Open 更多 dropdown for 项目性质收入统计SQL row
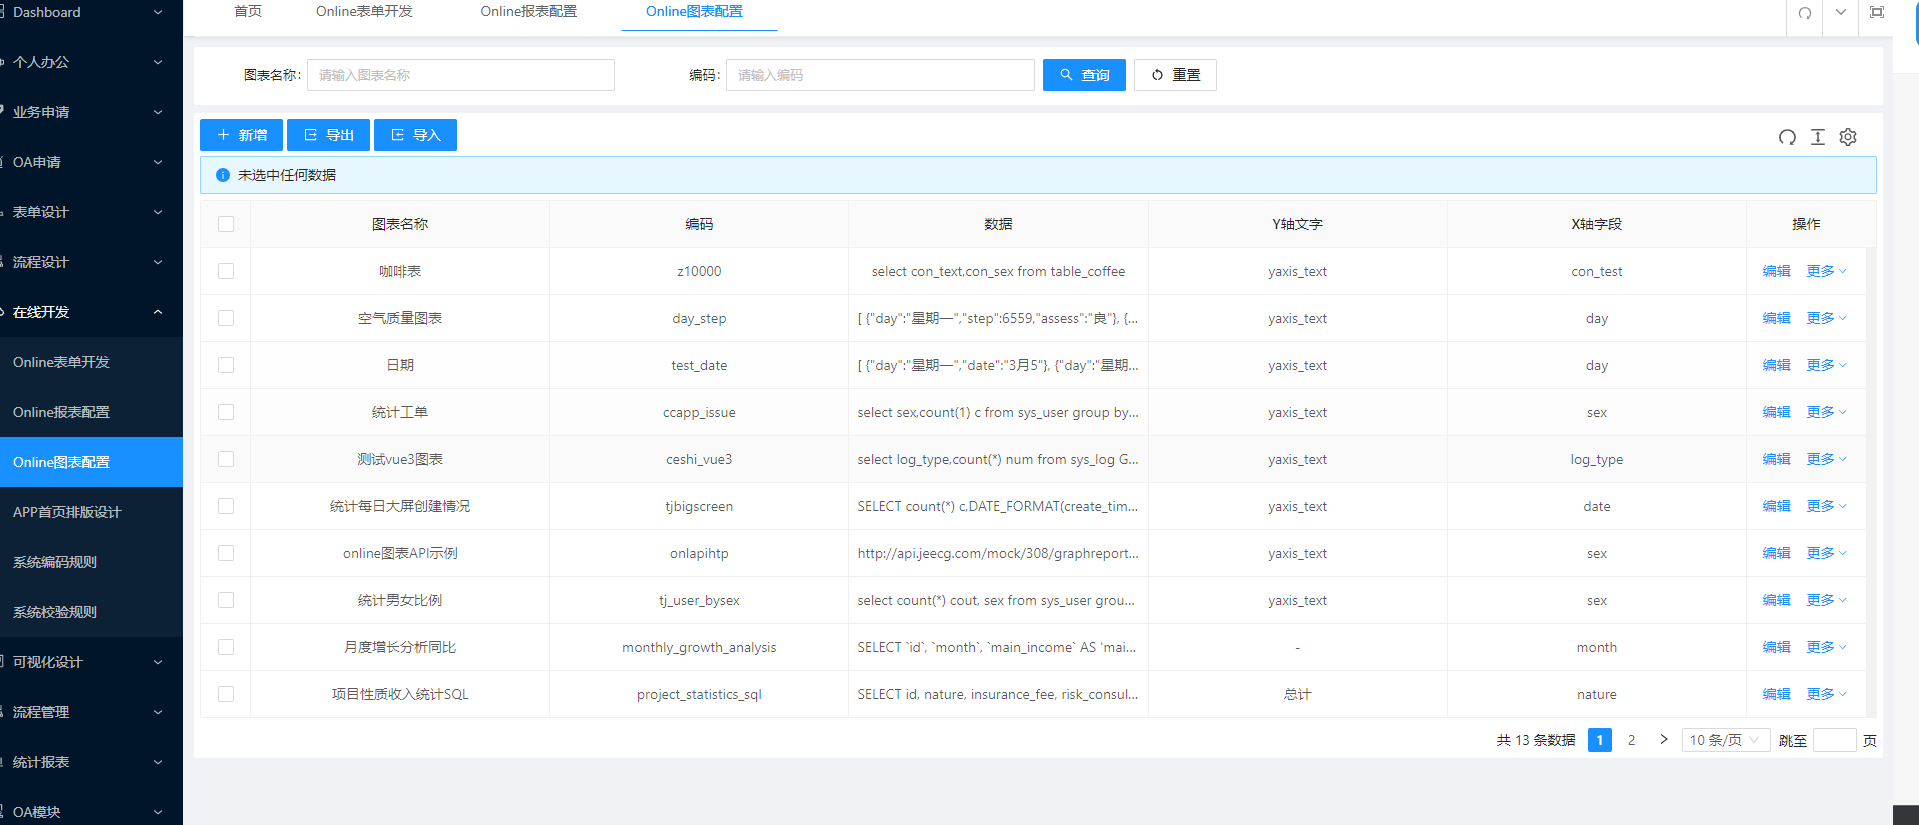This screenshot has height=825, width=1919. pos(1826,694)
